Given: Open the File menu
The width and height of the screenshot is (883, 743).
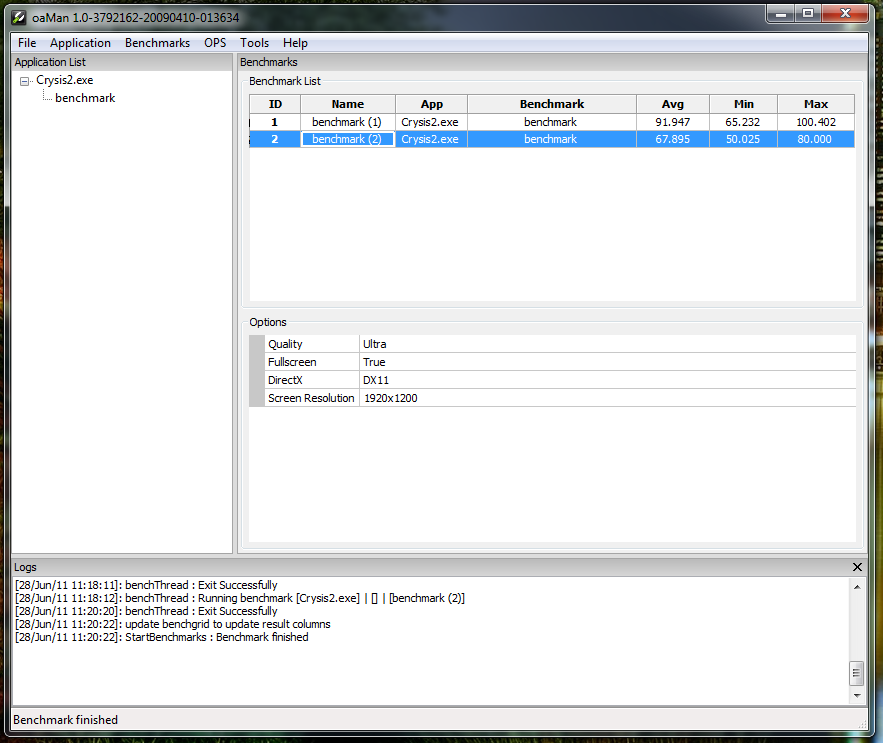Looking at the screenshot, I should (27, 43).
